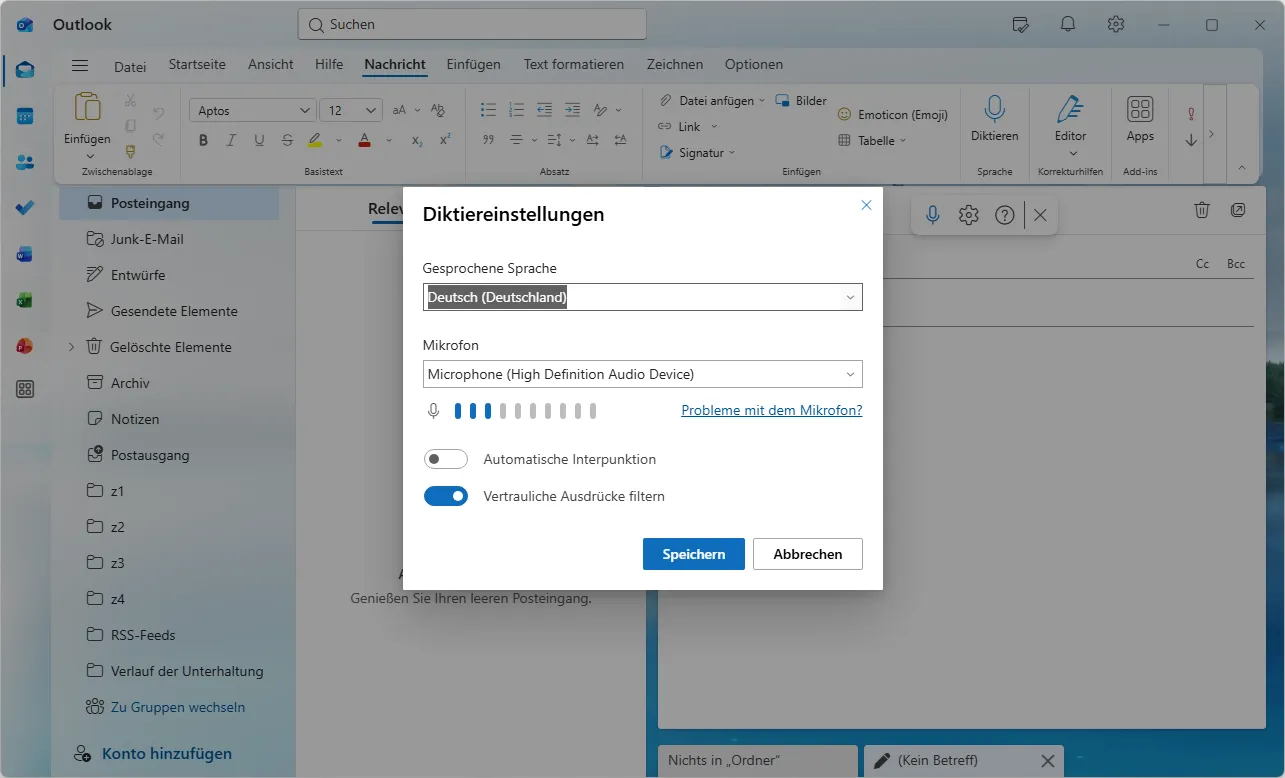Screen dimensions: 1285x778
Task: Click the microphone on the dictation toolbar
Action: pyautogui.click(x=933, y=215)
